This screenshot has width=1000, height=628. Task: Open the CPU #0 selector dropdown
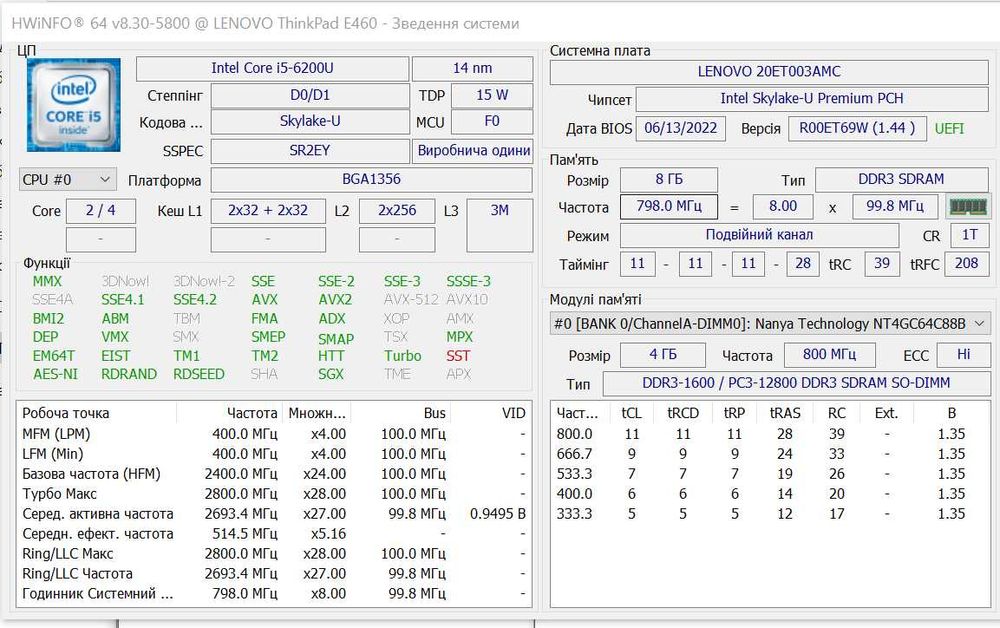68,180
